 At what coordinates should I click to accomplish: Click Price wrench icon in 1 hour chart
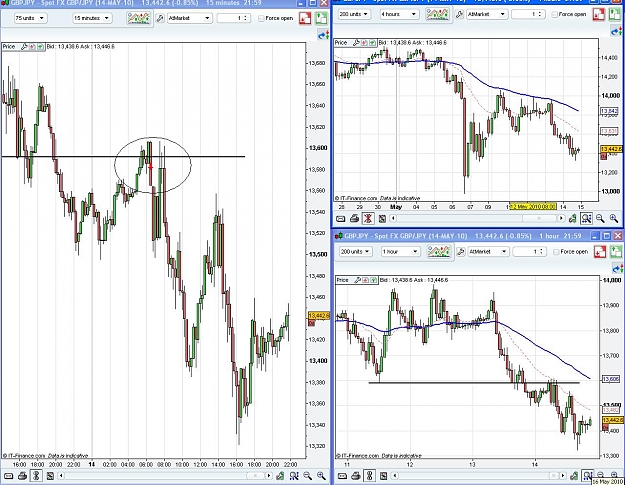click(358, 281)
